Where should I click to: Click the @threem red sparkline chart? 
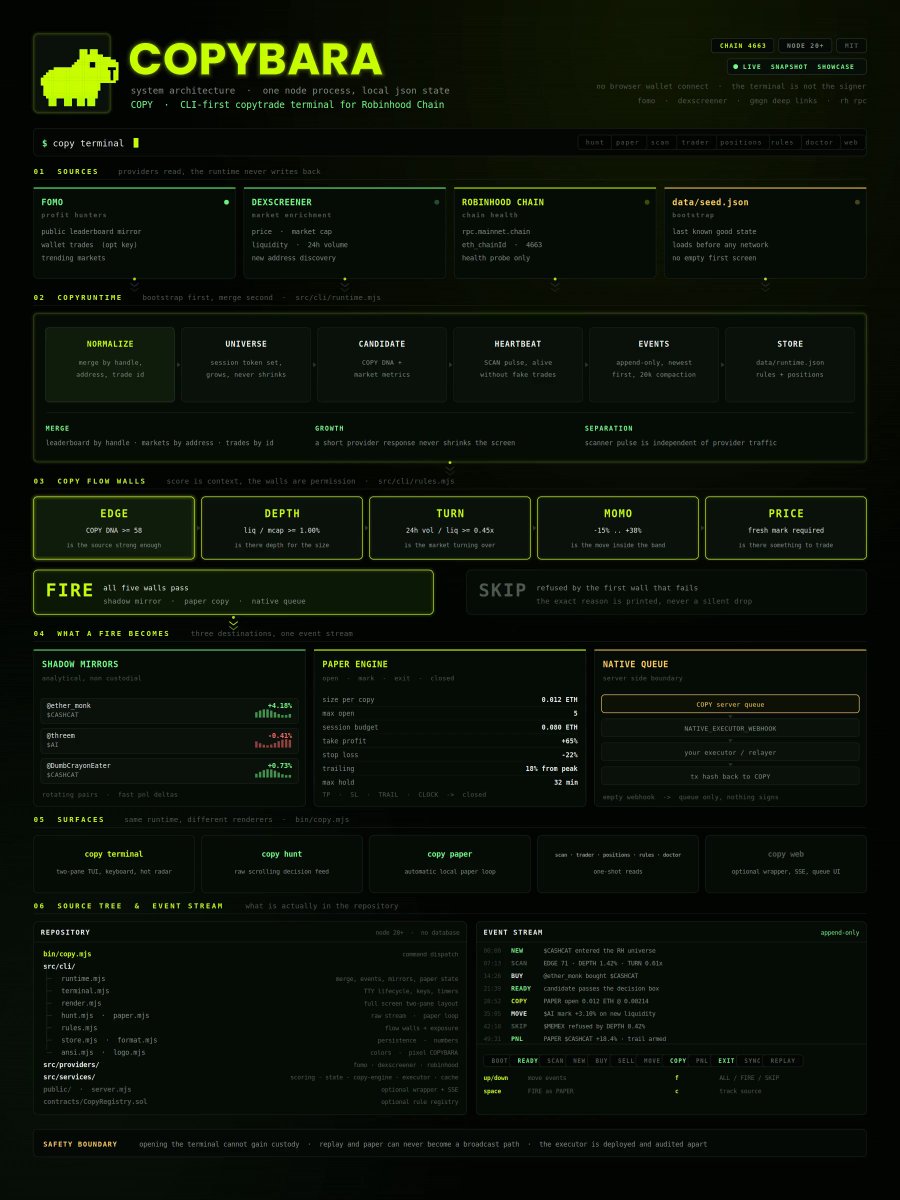click(274, 743)
